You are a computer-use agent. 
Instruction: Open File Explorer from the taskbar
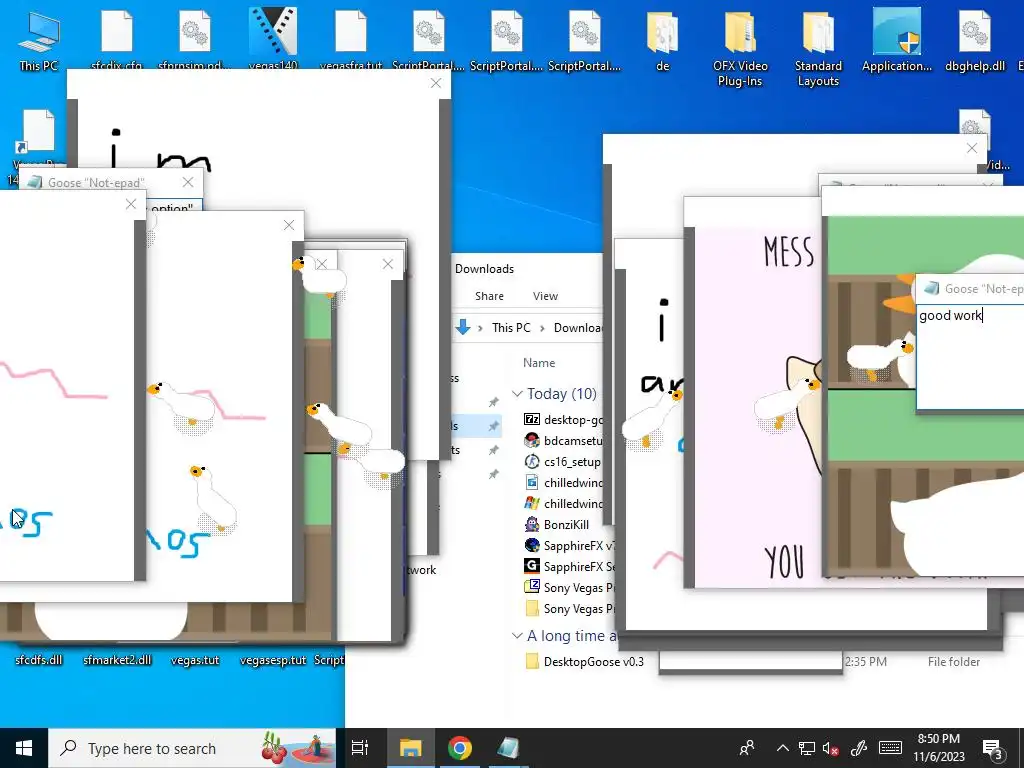(x=411, y=748)
